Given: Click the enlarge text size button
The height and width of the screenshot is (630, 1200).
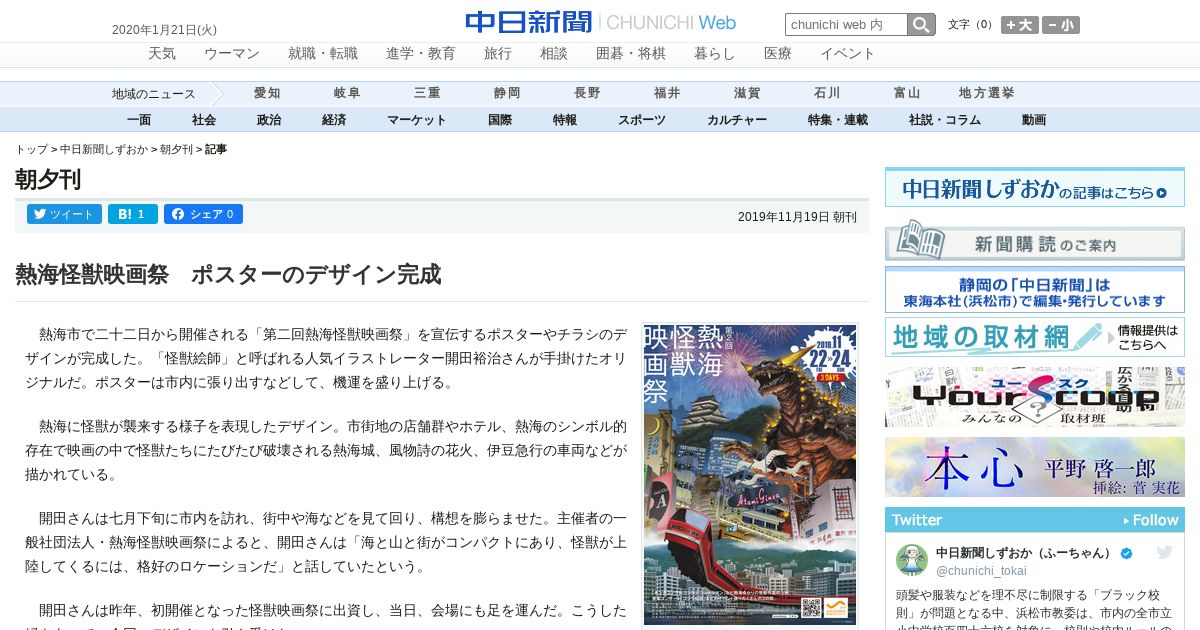Looking at the screenshot, I should tap(1020, 25).
